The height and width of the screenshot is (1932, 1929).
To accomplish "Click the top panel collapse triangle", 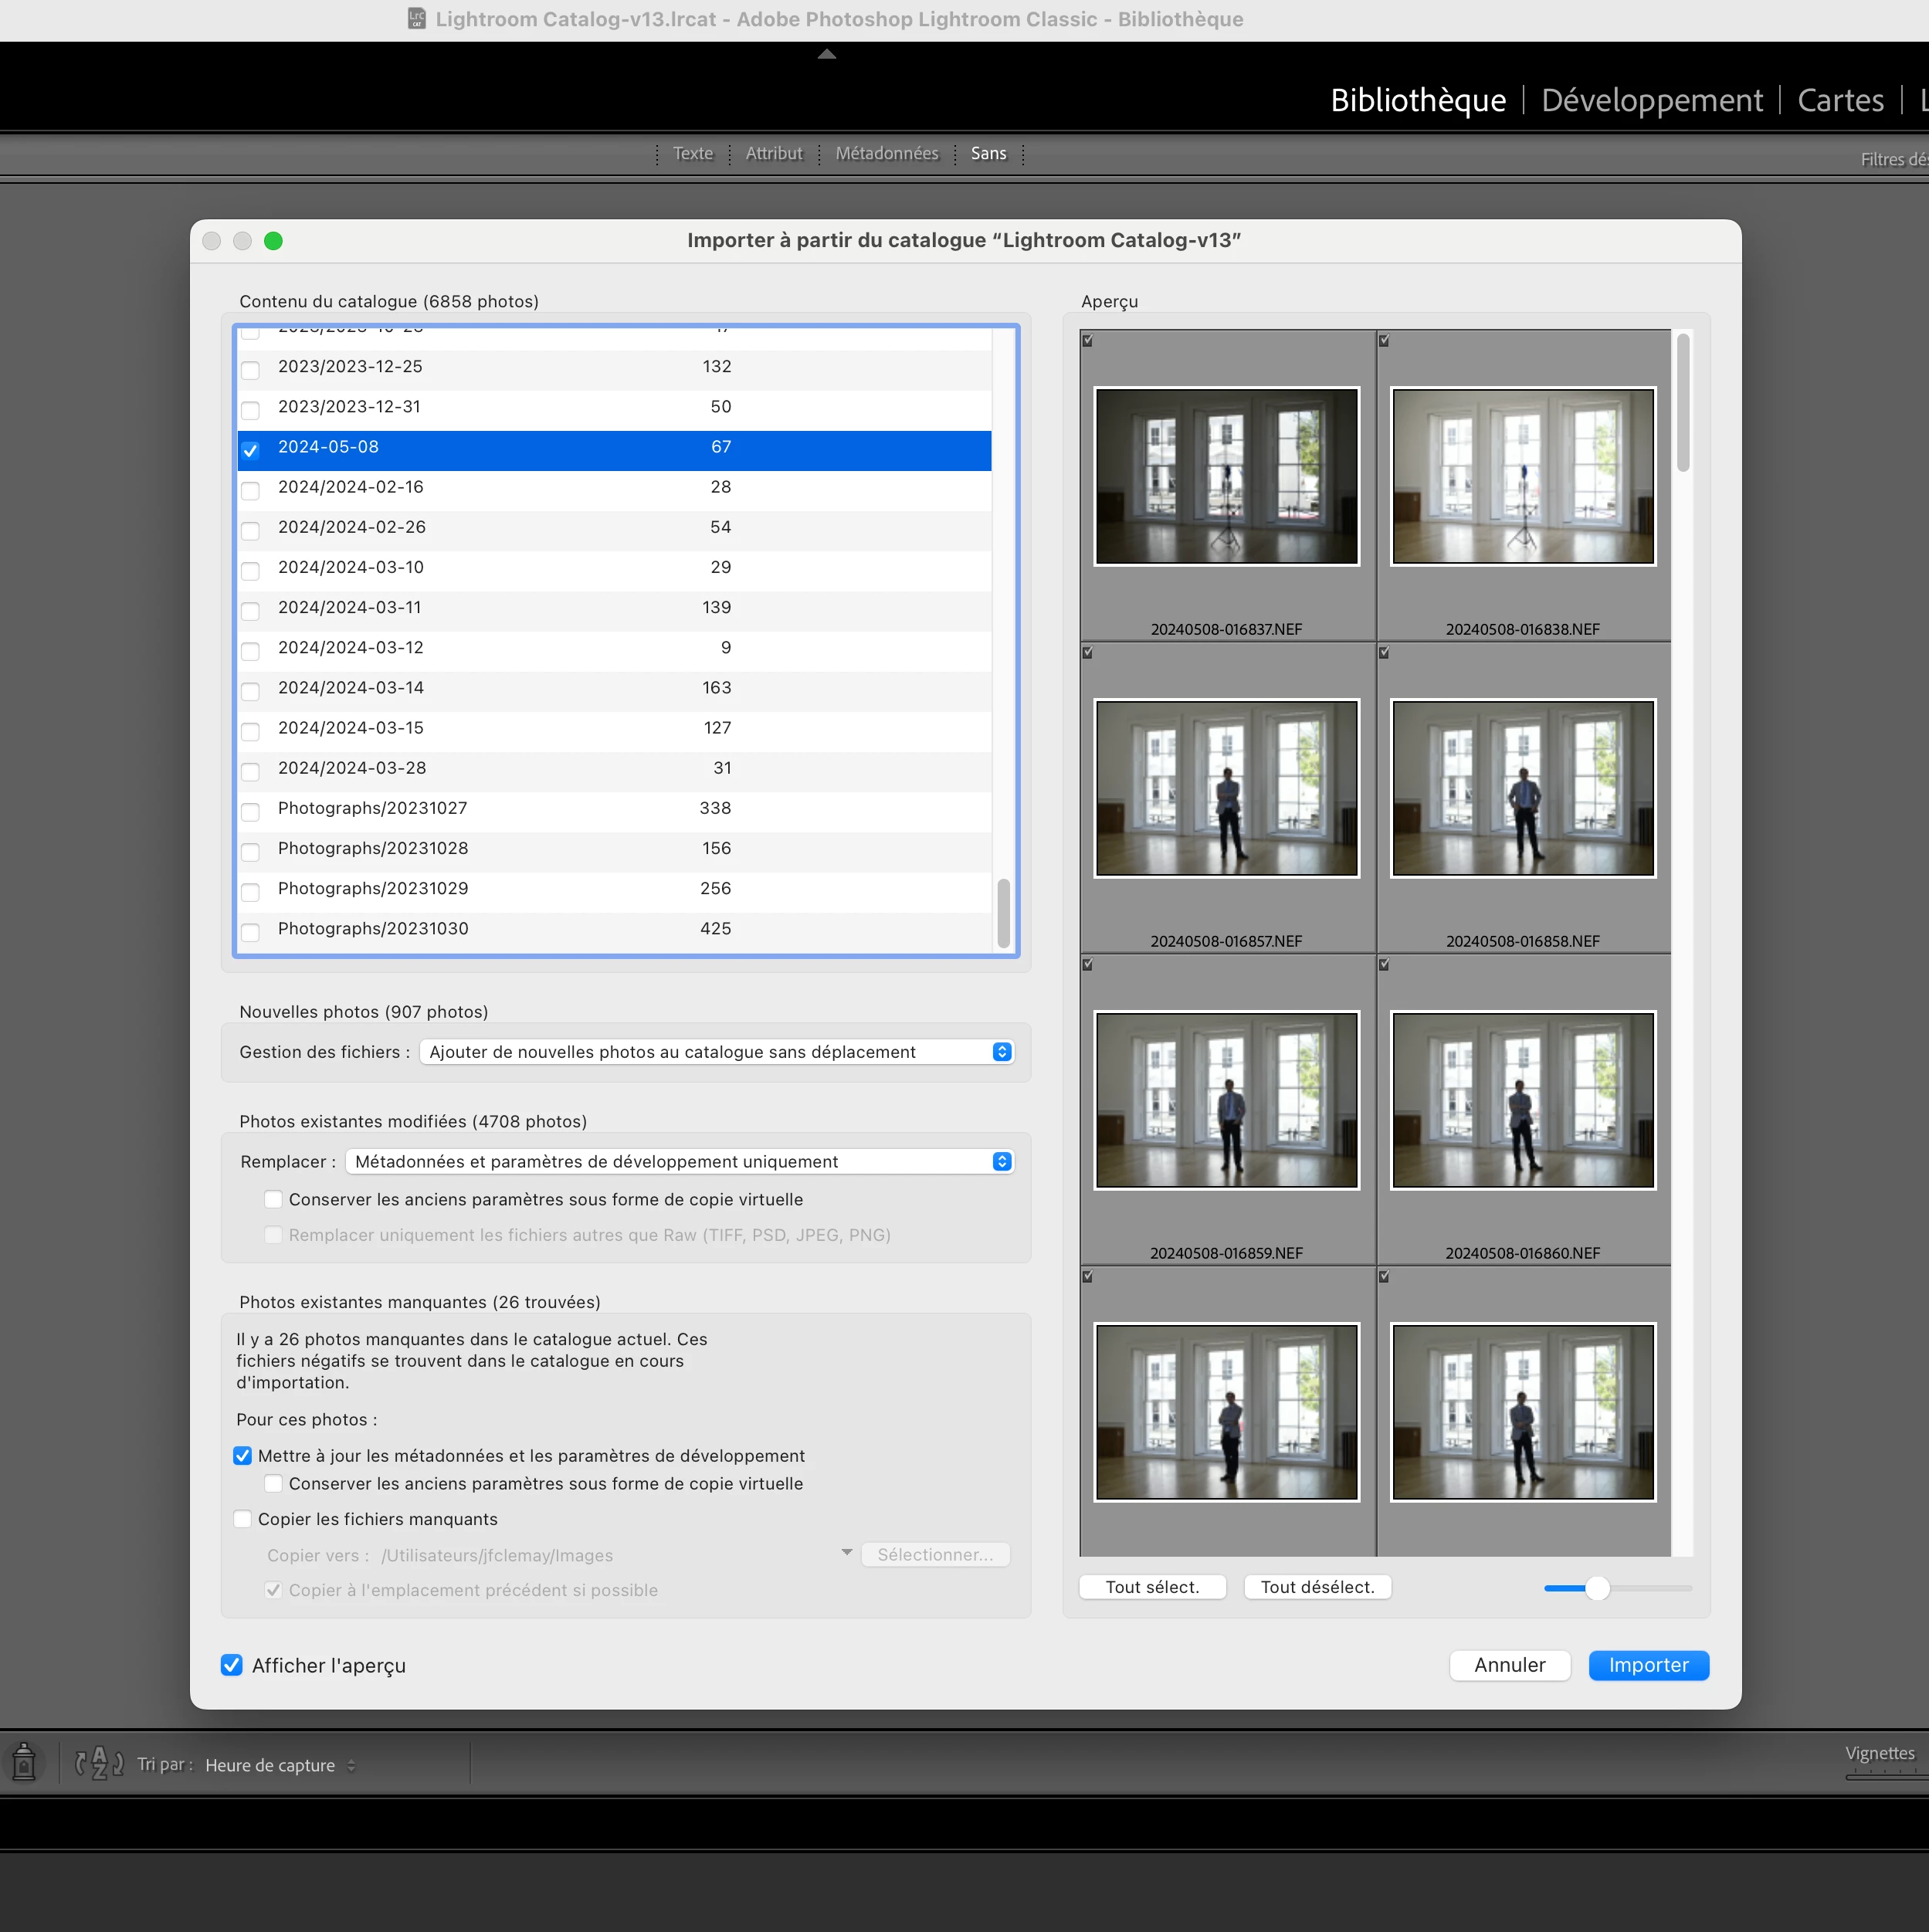I will (826, 55).
